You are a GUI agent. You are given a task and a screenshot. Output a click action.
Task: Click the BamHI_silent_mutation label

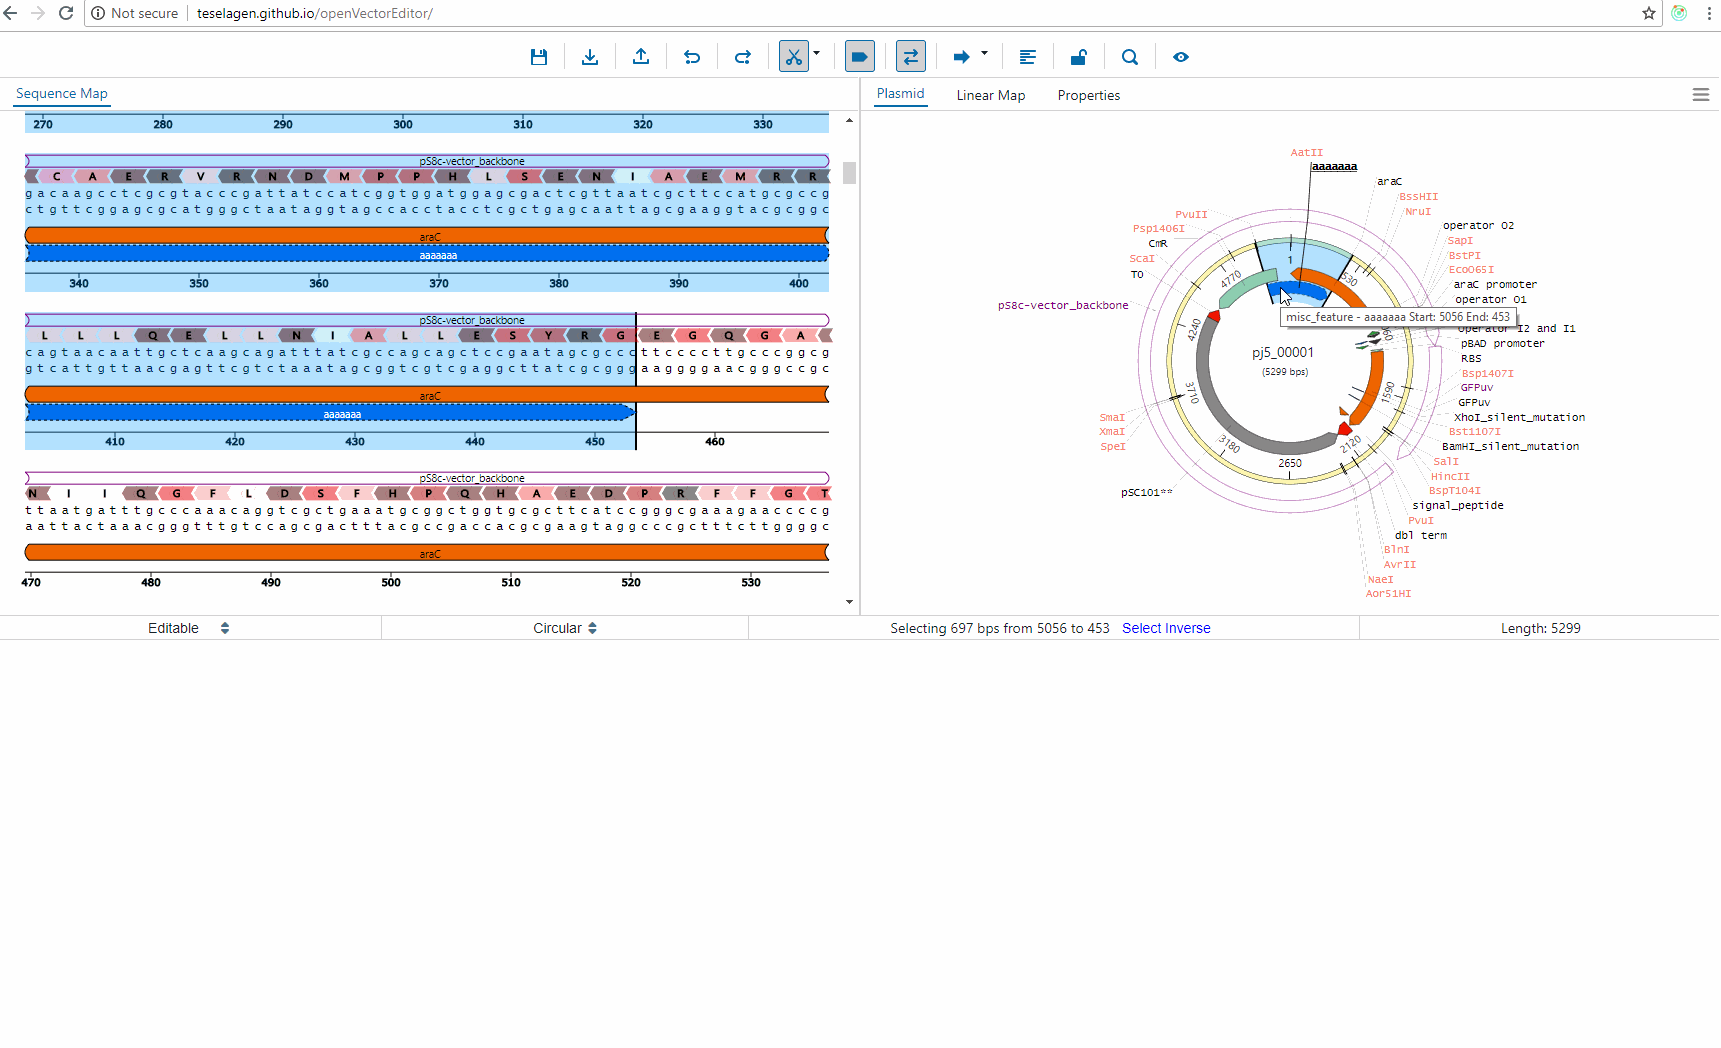pos(1510,447)
